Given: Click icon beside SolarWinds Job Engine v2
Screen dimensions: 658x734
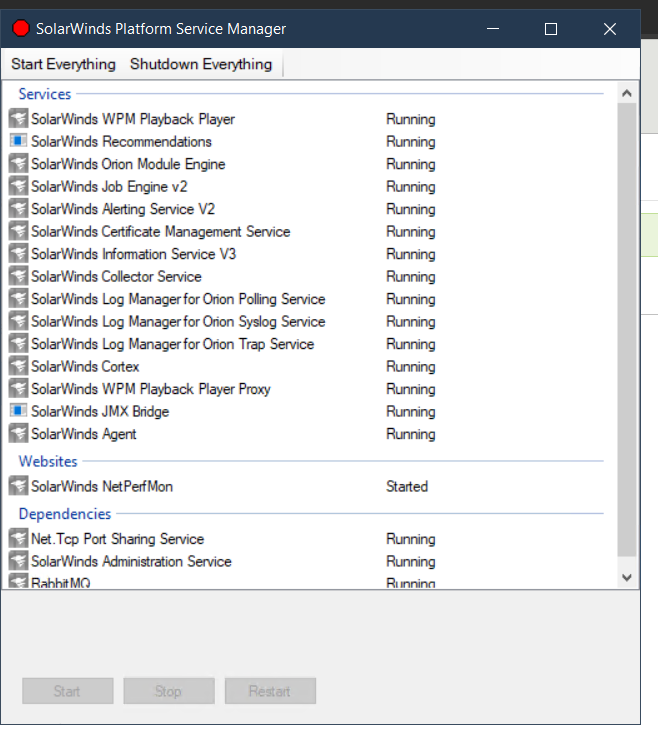Looking at the screenshot, I should 18,186.
